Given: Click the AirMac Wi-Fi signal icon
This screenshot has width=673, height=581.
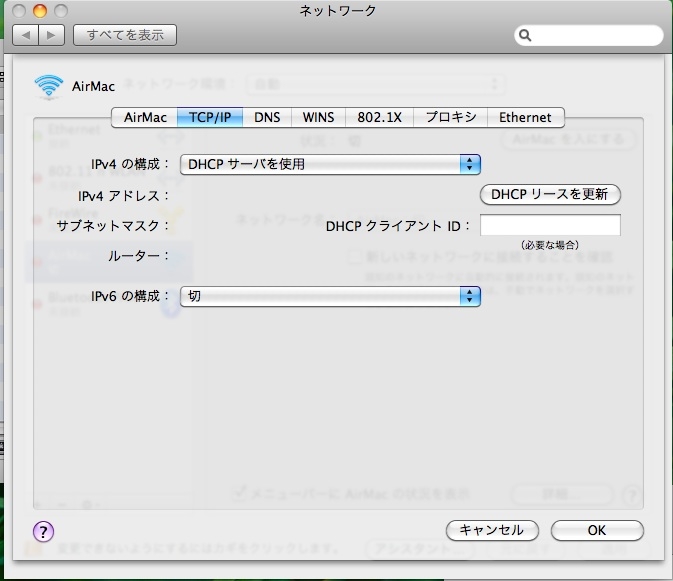Looking at the screenshot, I should (48, 86).
